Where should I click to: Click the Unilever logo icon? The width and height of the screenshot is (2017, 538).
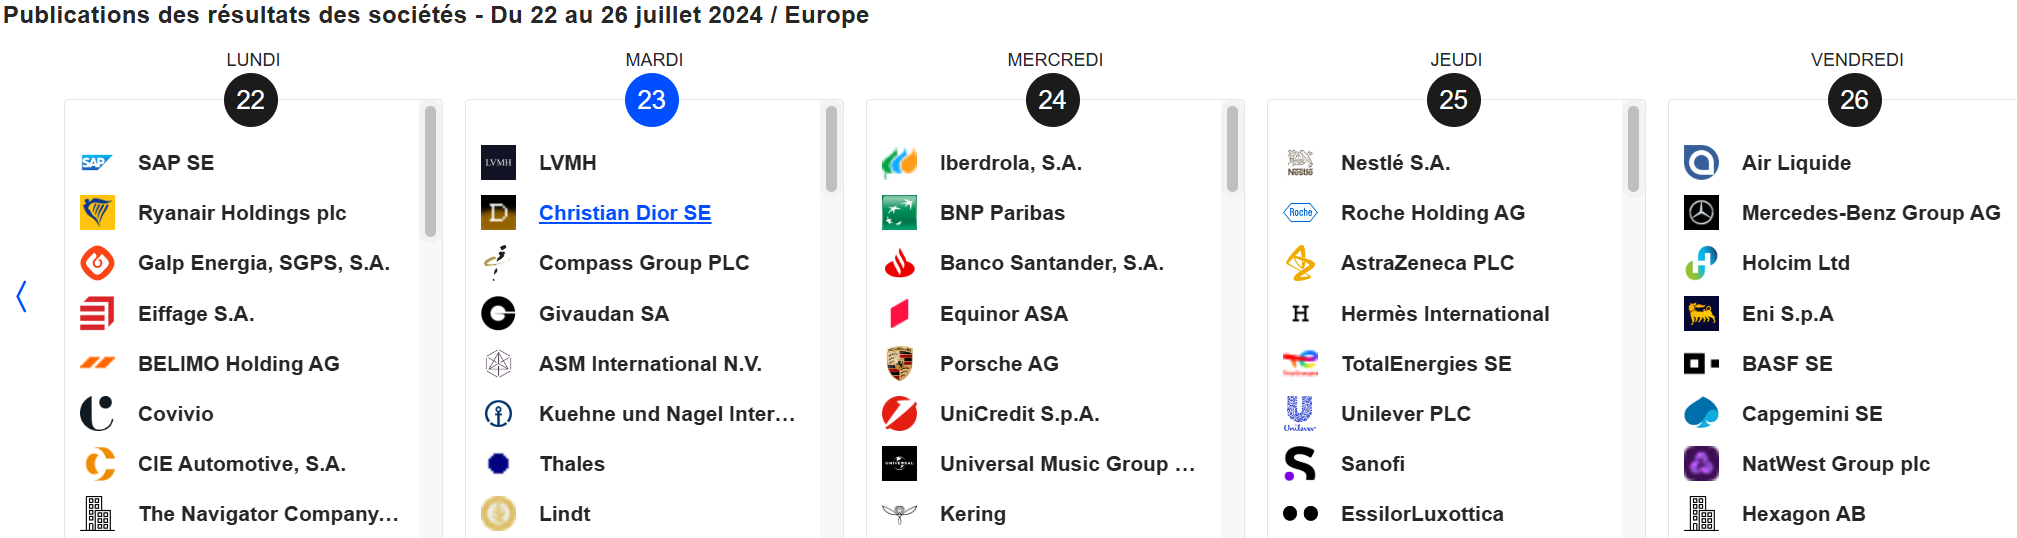[x=1300, y=413]
